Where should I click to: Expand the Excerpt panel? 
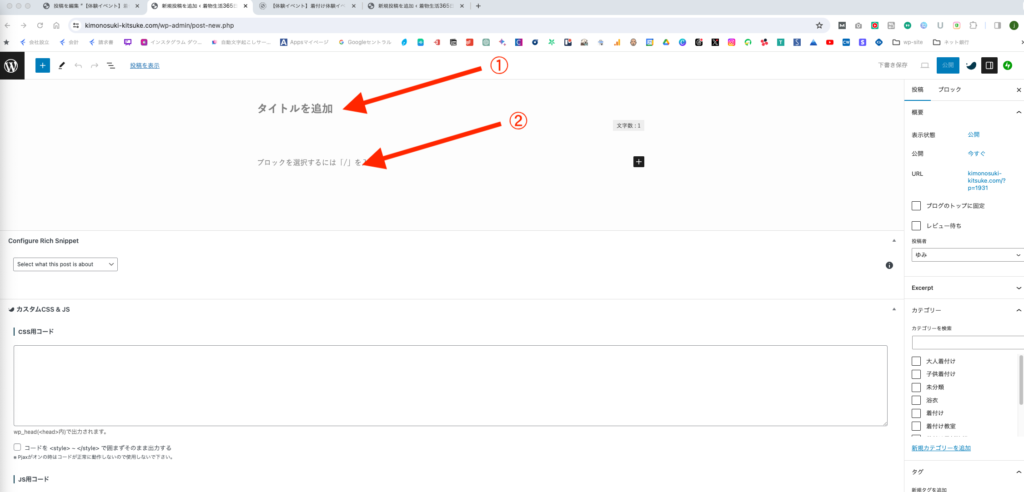[x=965, y=287]
